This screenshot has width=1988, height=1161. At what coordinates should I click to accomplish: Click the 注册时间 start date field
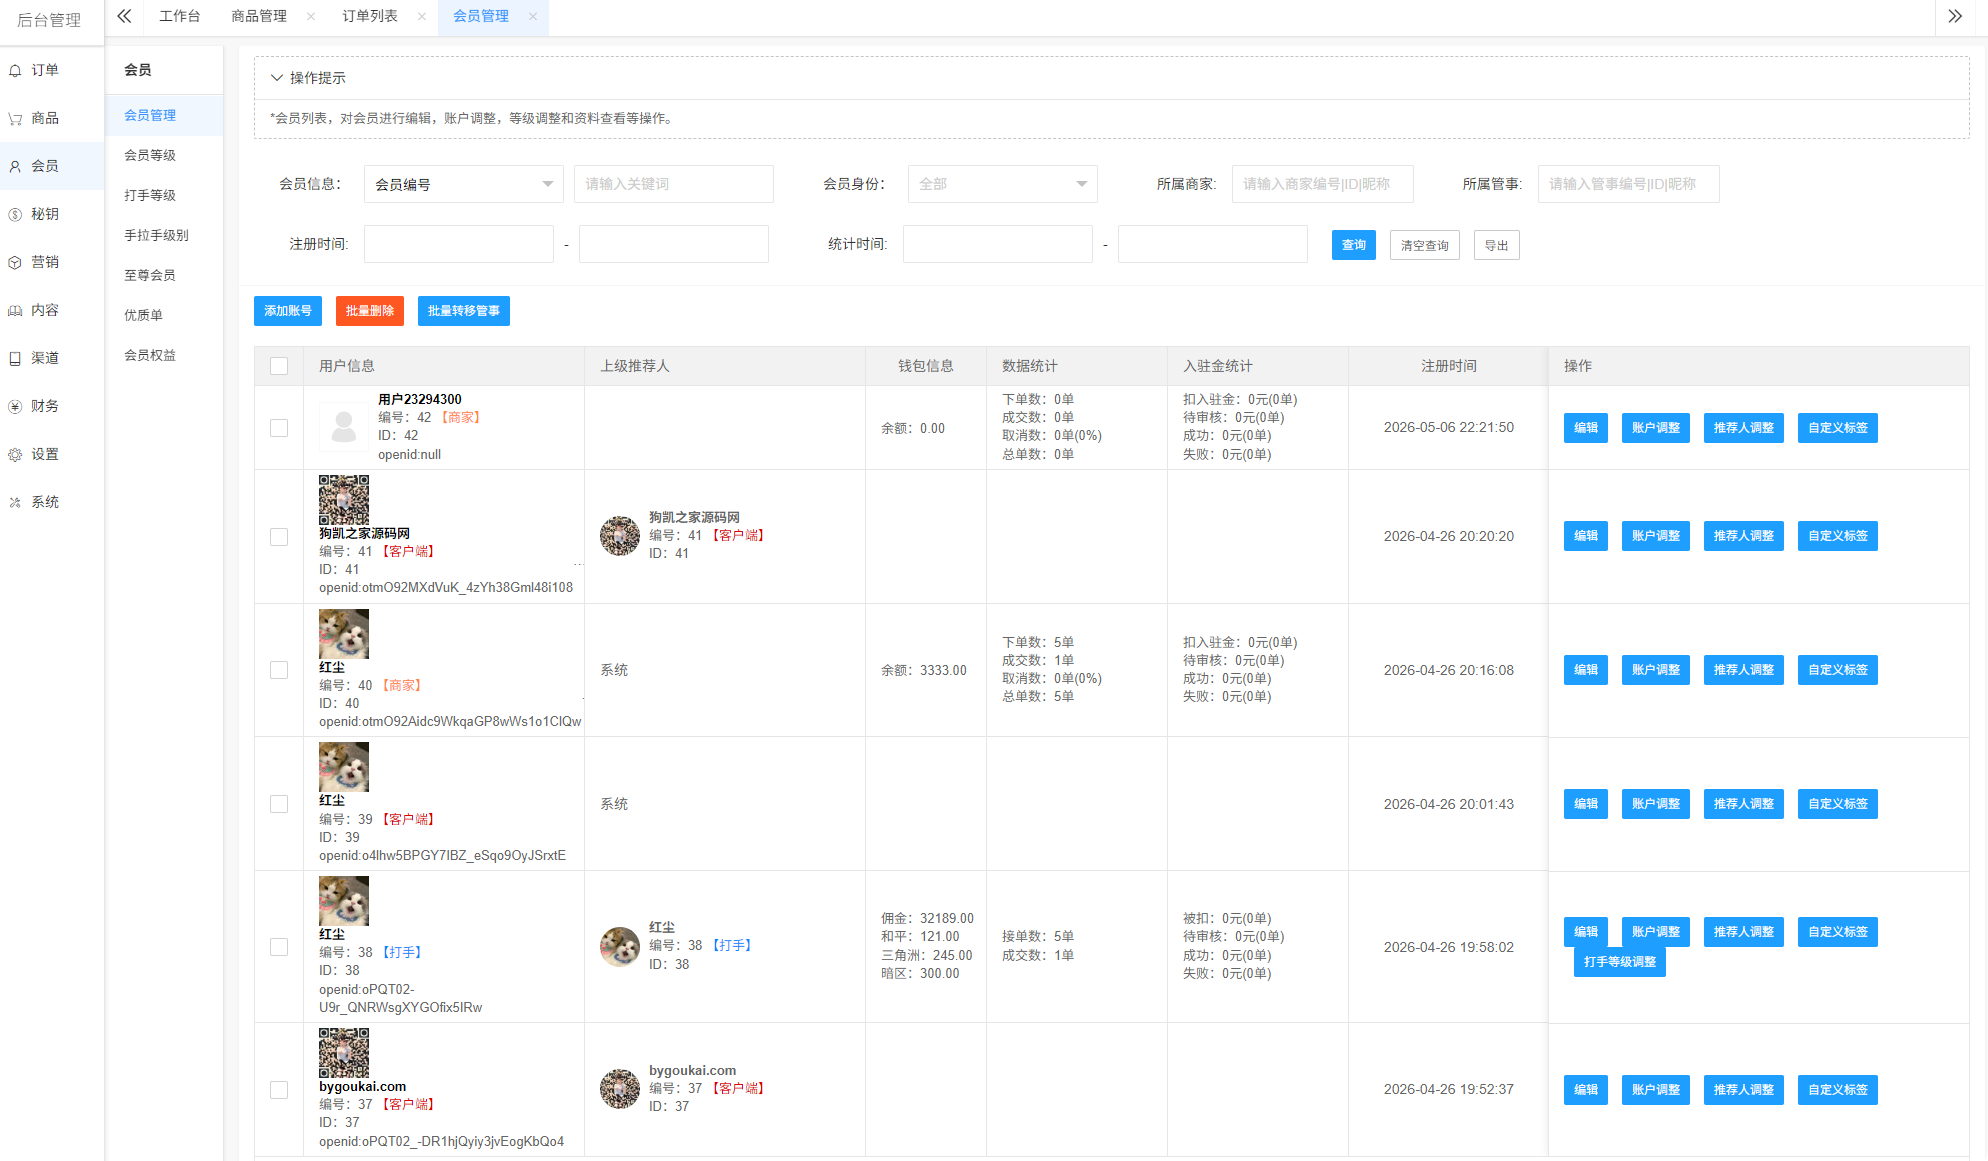(459, 244)
